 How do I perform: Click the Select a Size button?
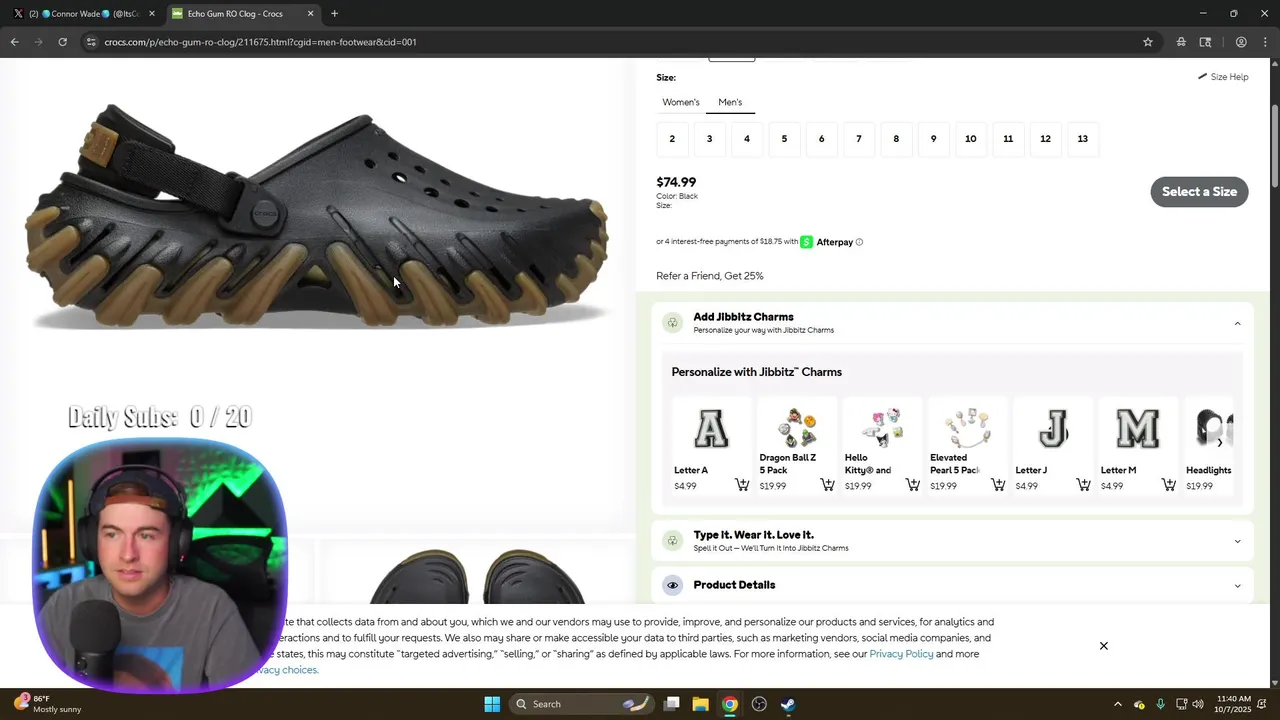[1199, 192]
